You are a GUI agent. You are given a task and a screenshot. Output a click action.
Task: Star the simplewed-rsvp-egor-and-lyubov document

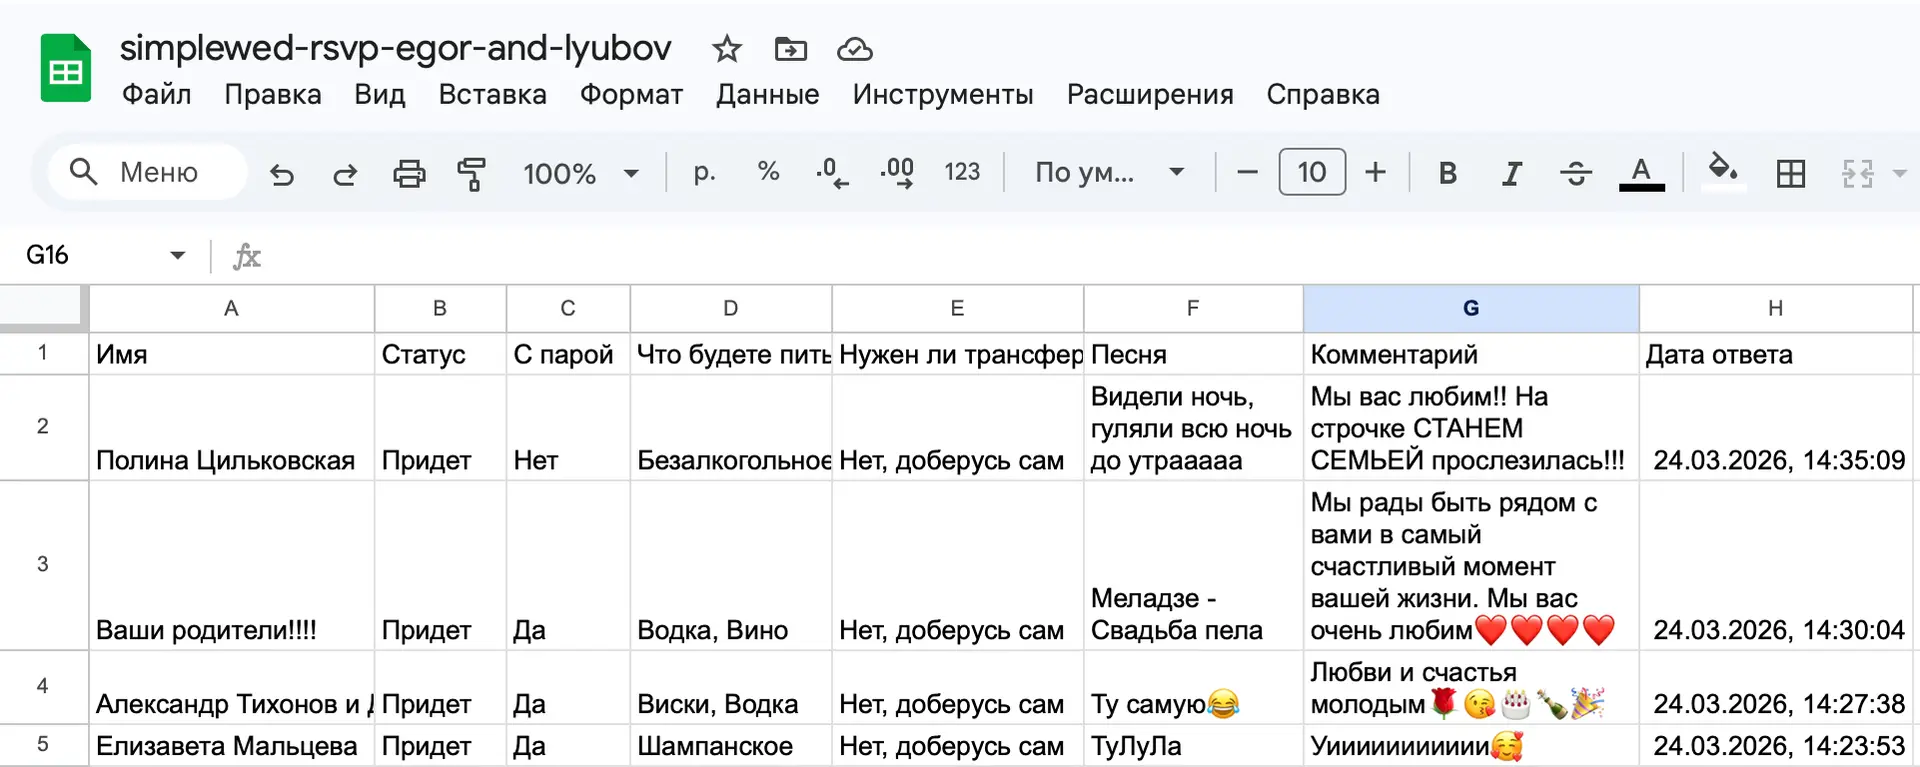click(x=727, y=49)
